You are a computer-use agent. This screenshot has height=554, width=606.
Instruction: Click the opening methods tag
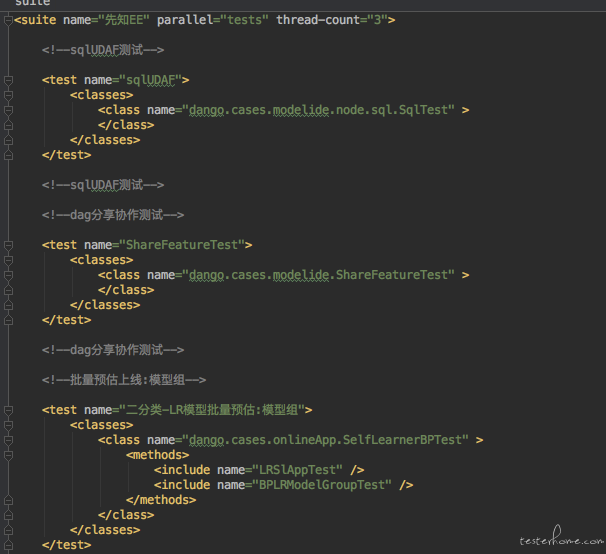pos(158,455)
